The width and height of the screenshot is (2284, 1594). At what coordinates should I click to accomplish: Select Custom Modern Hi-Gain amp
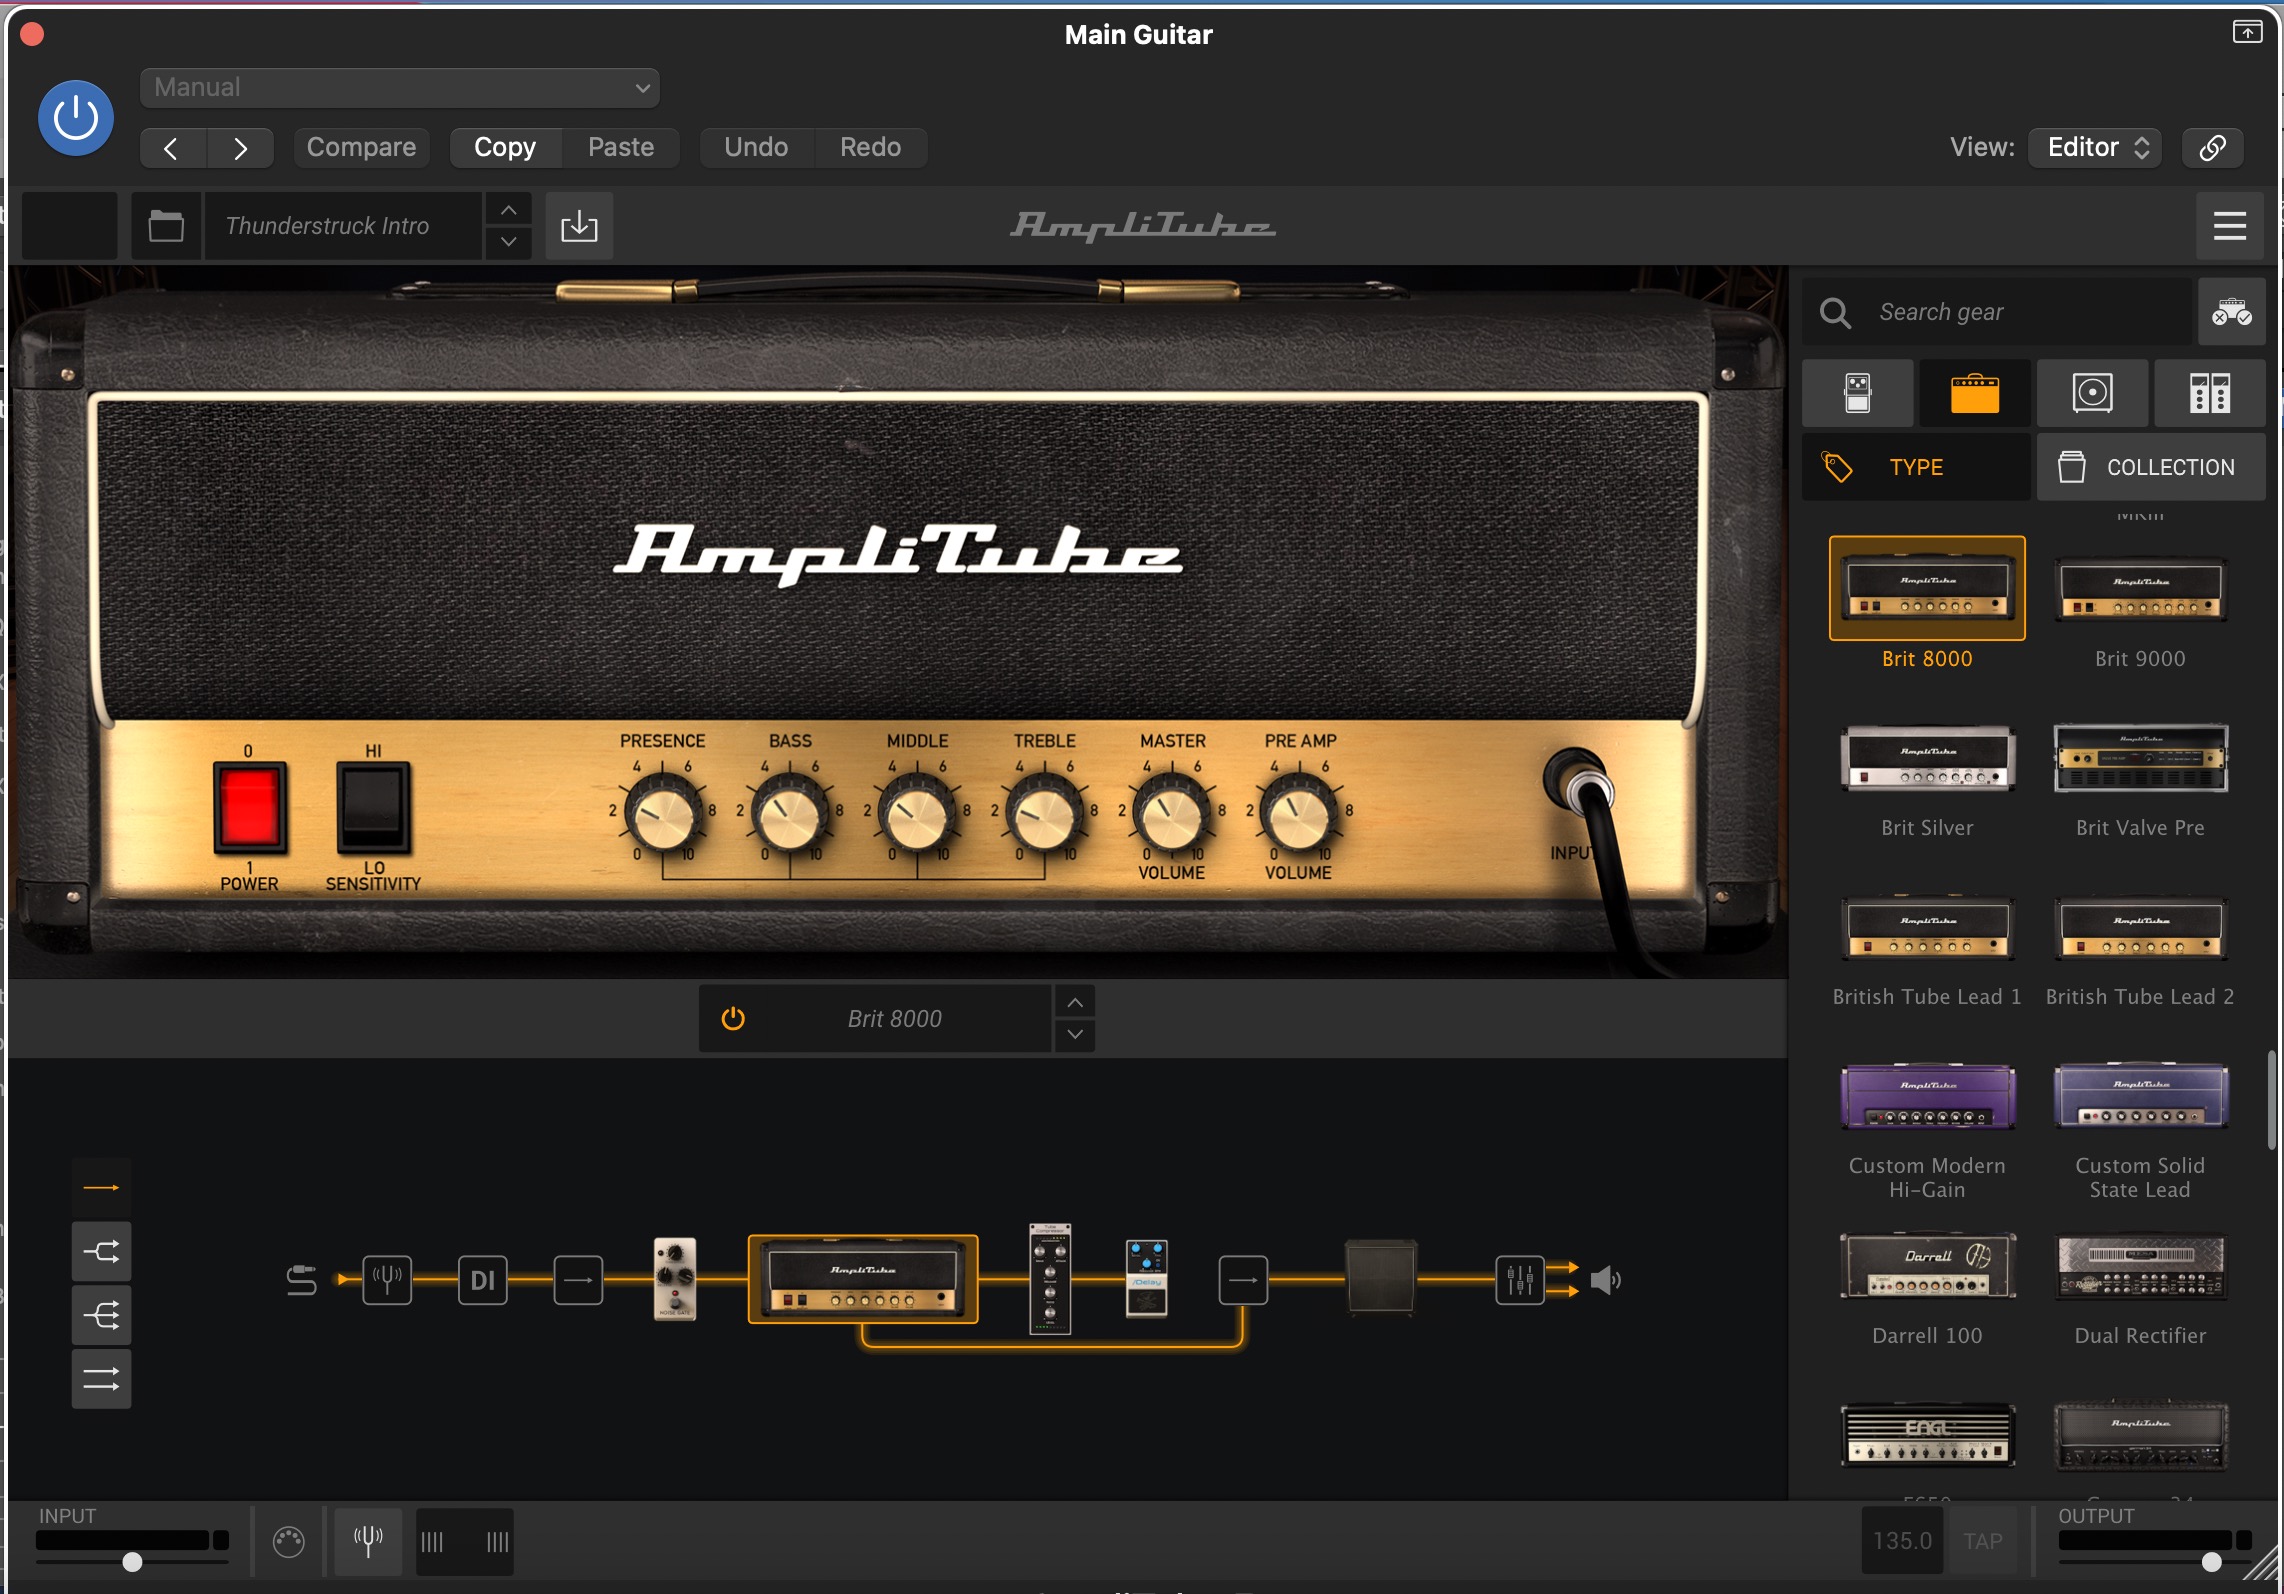pyautogui.click(x=1927, y=1097)
